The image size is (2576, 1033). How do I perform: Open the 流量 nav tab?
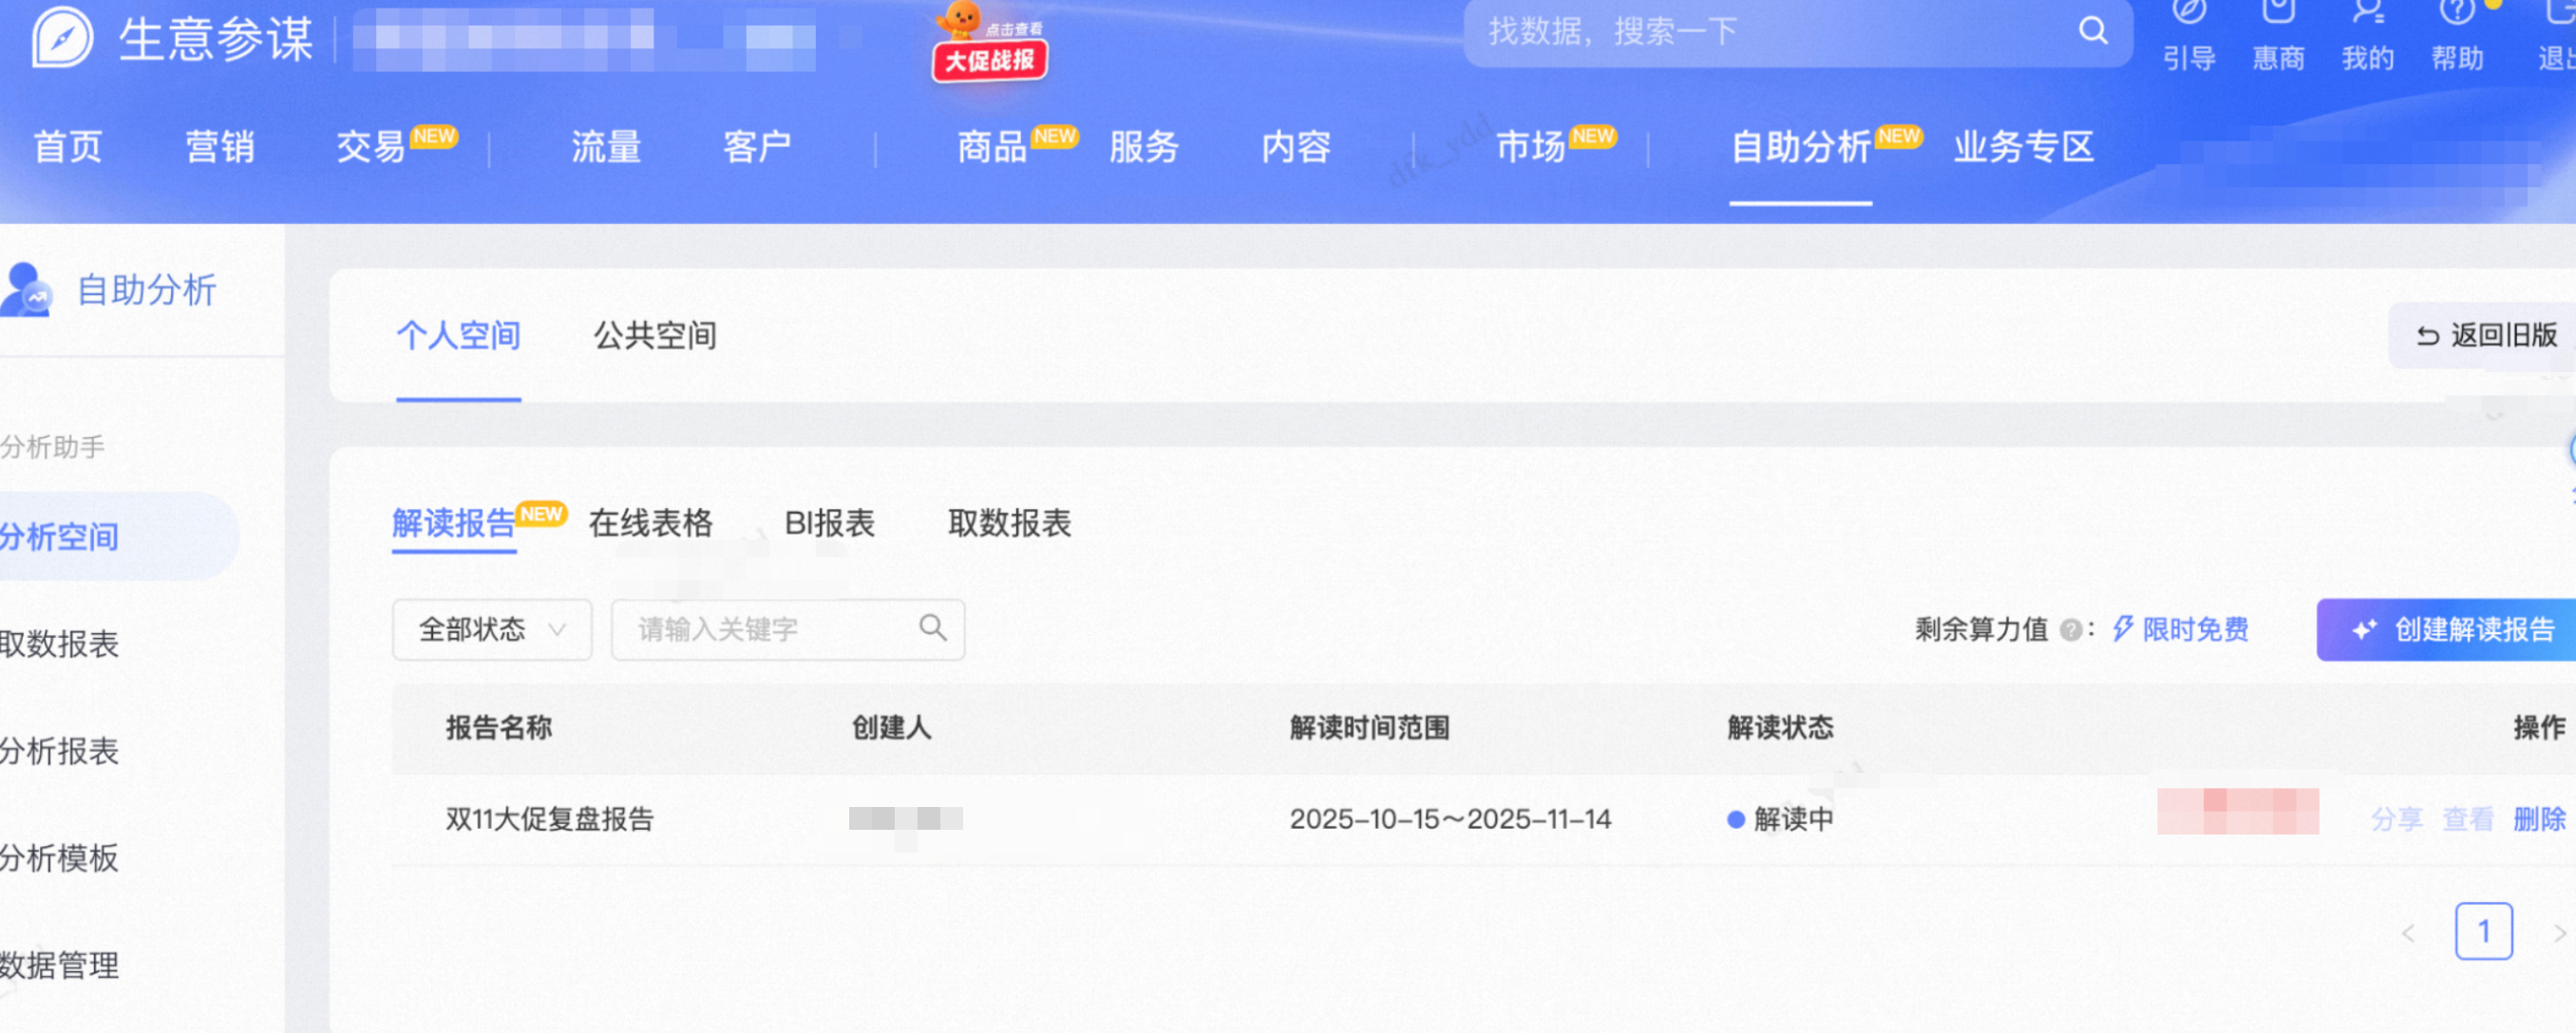606,147
